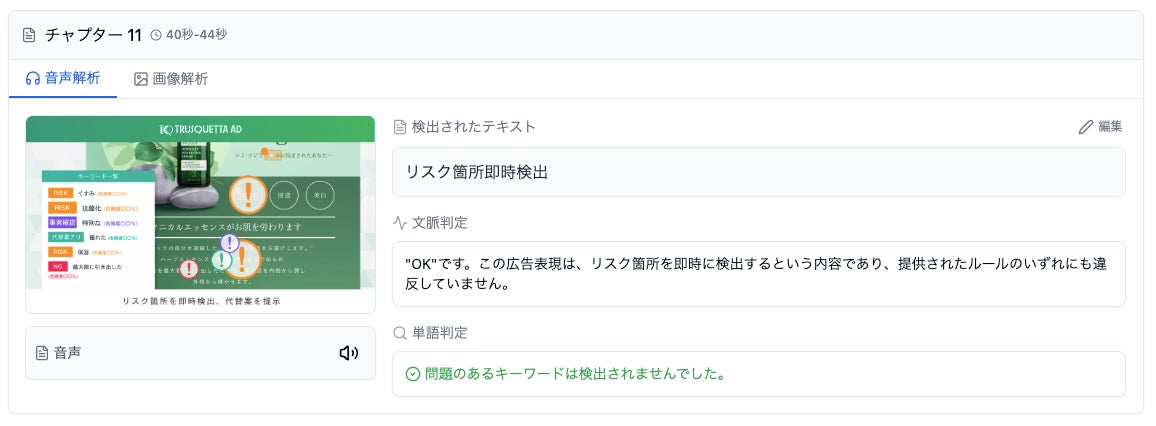Viewport: 1156px width, 426px height.
Task: Click the detected text field リスク箇所即時検出
Action: (758, 172)
